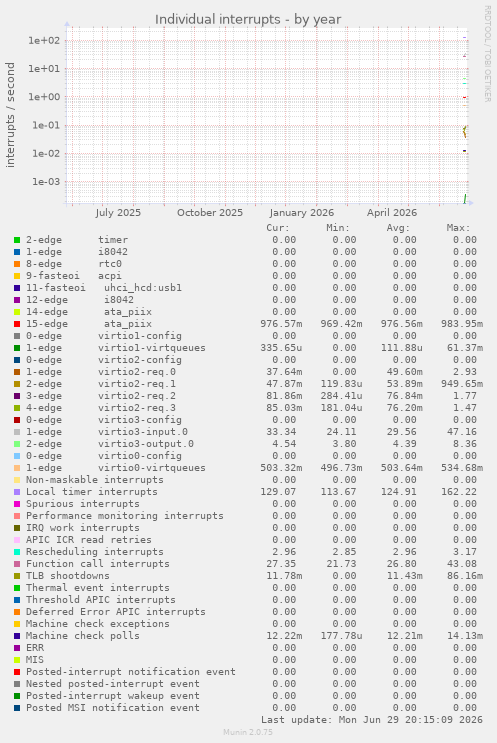Click the light green virtio3-output.0 swatch
The image size is (497, 743).
pyautogui.click(x=17, y=444)
